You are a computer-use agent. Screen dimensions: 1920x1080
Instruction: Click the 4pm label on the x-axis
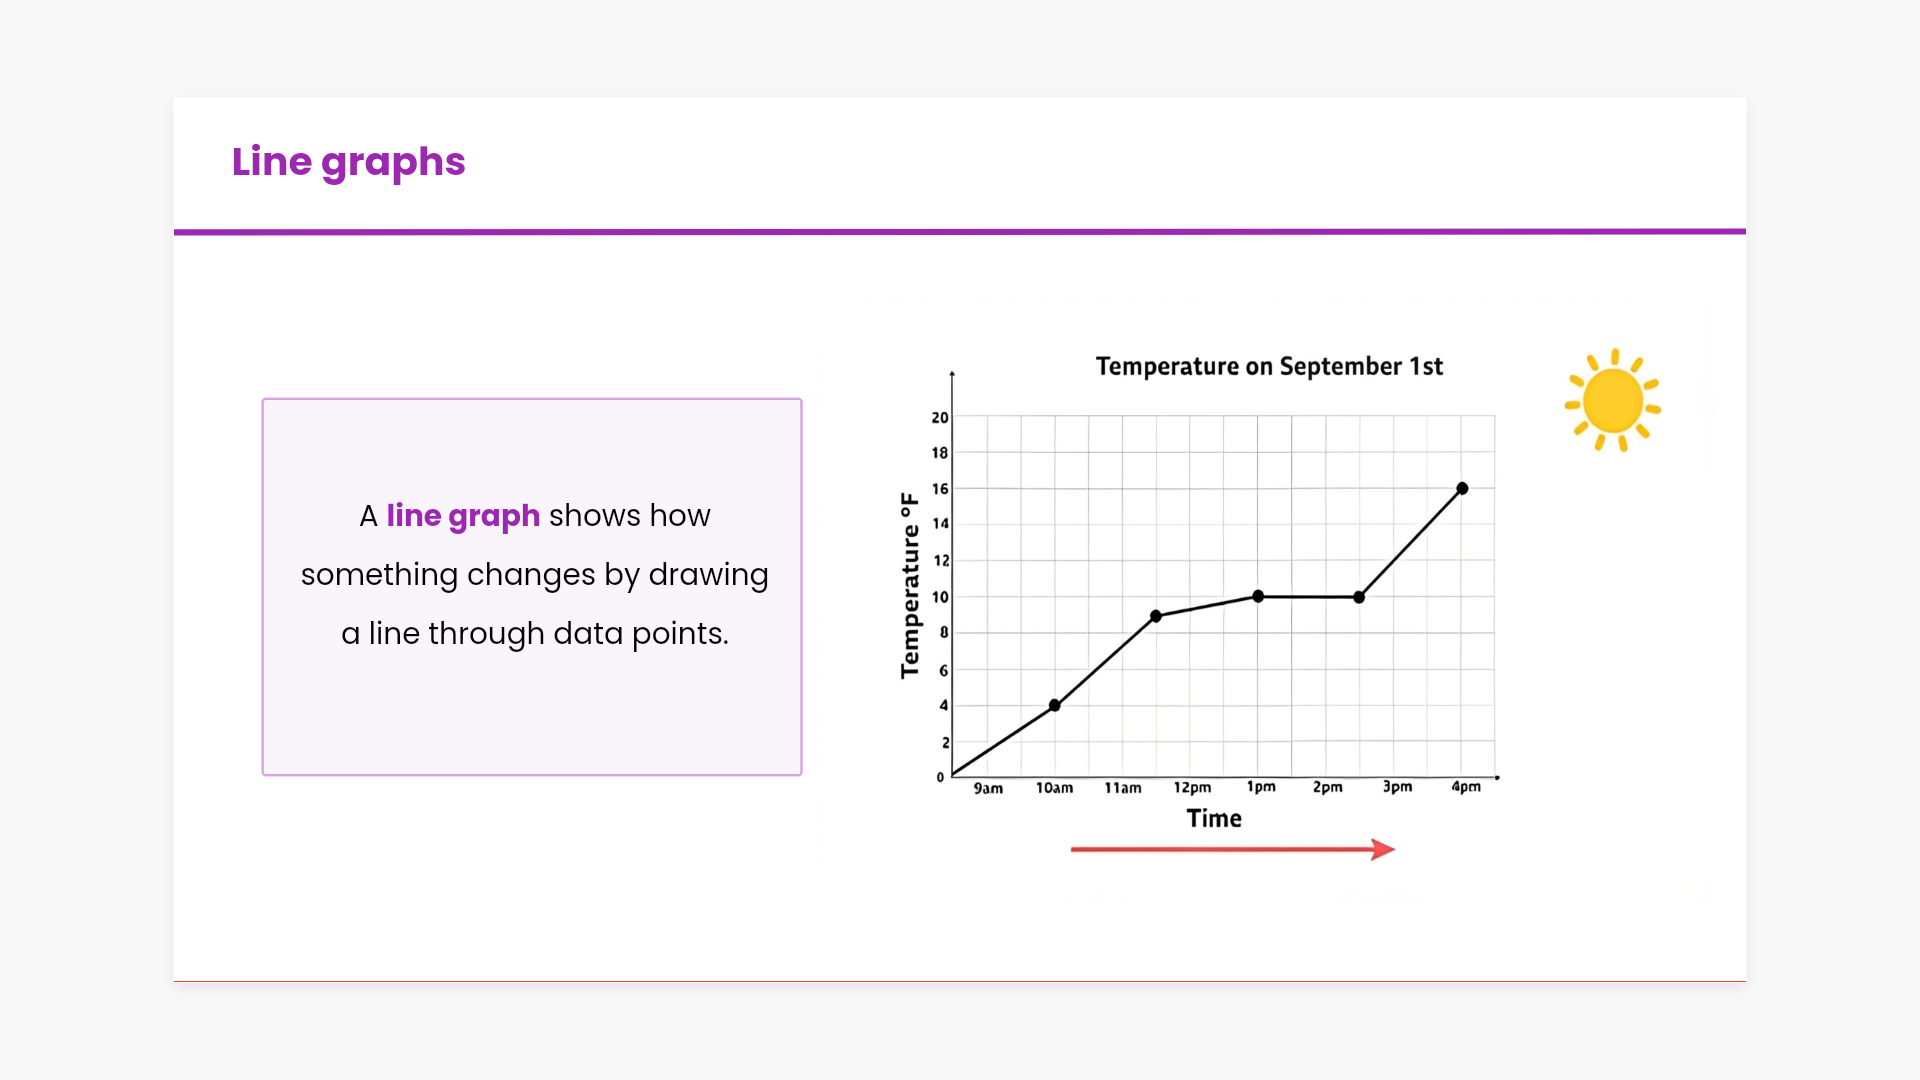click(1466, 787)
